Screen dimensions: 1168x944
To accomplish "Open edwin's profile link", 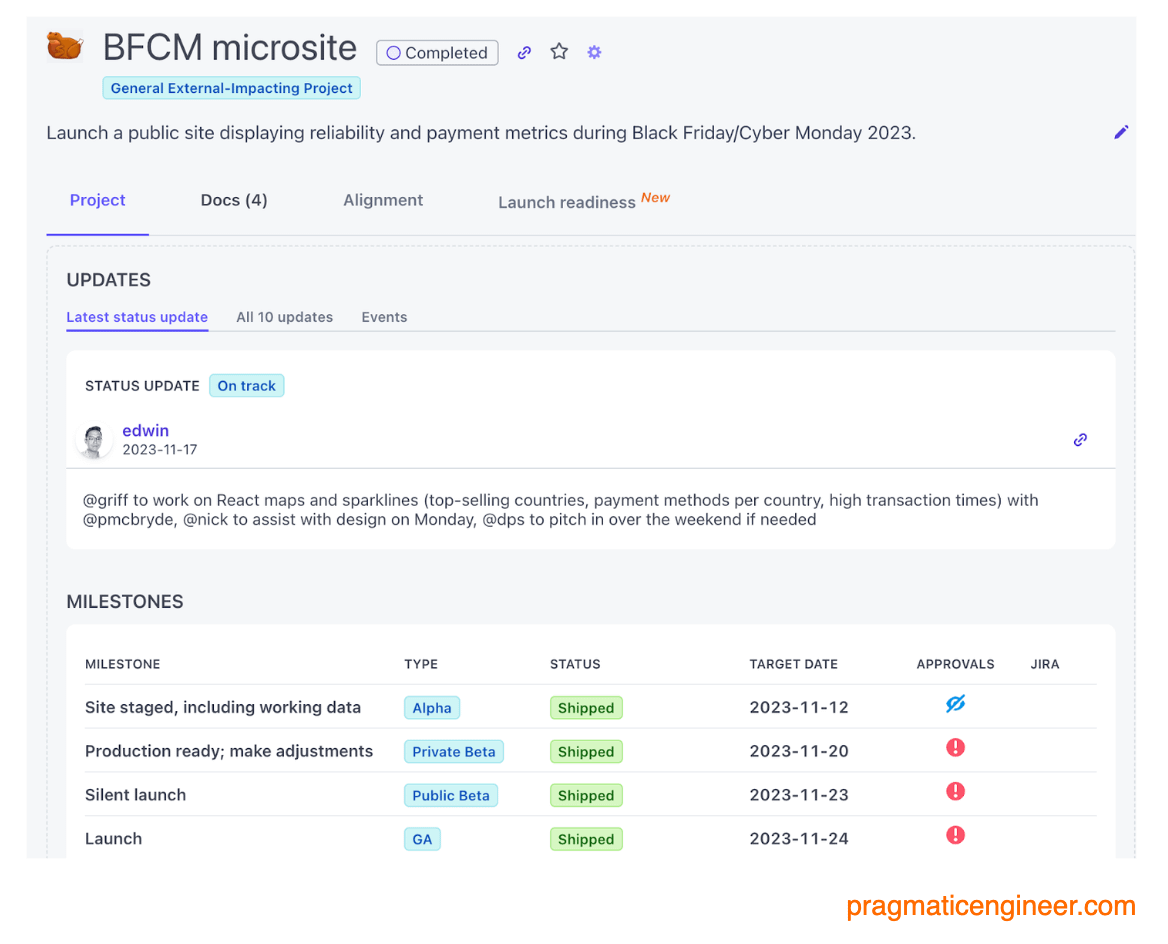I will pyautogui.click(x=145, y=431).
